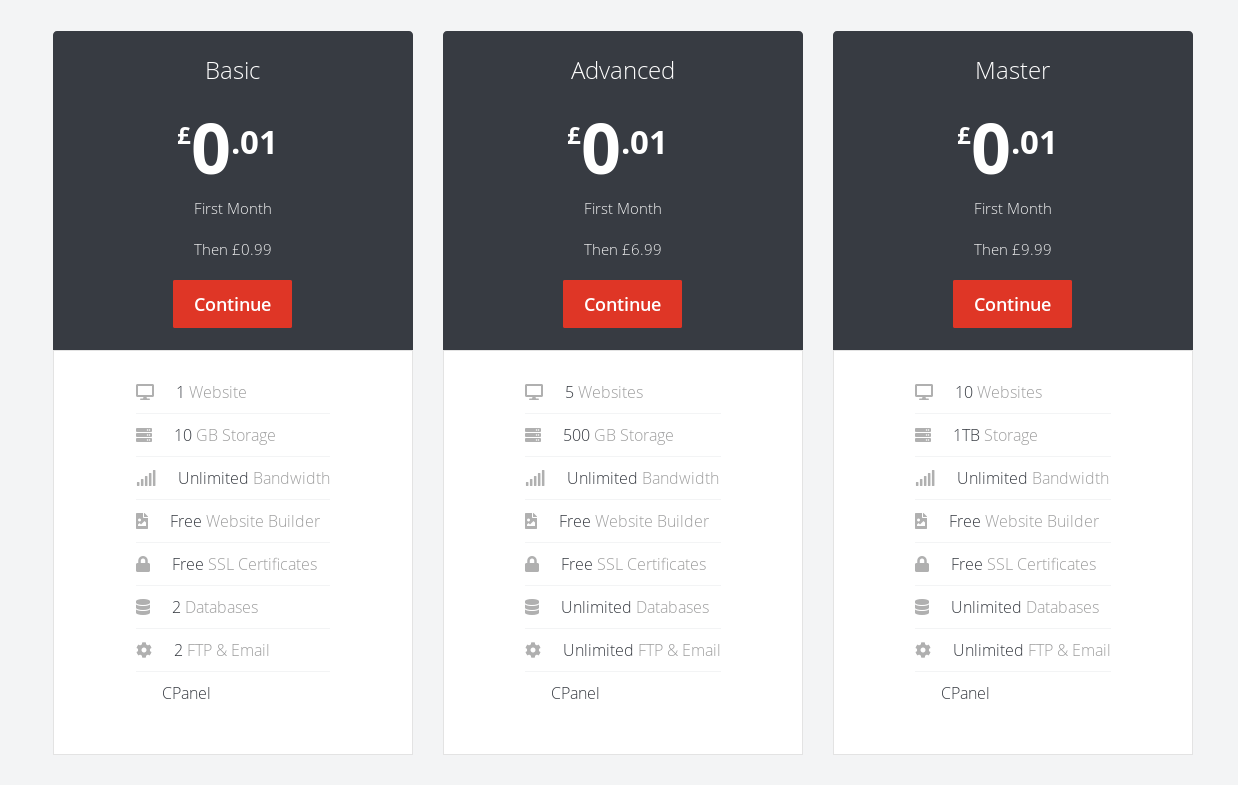Click monitor icon beside 10 Websites

coord(924,392)
